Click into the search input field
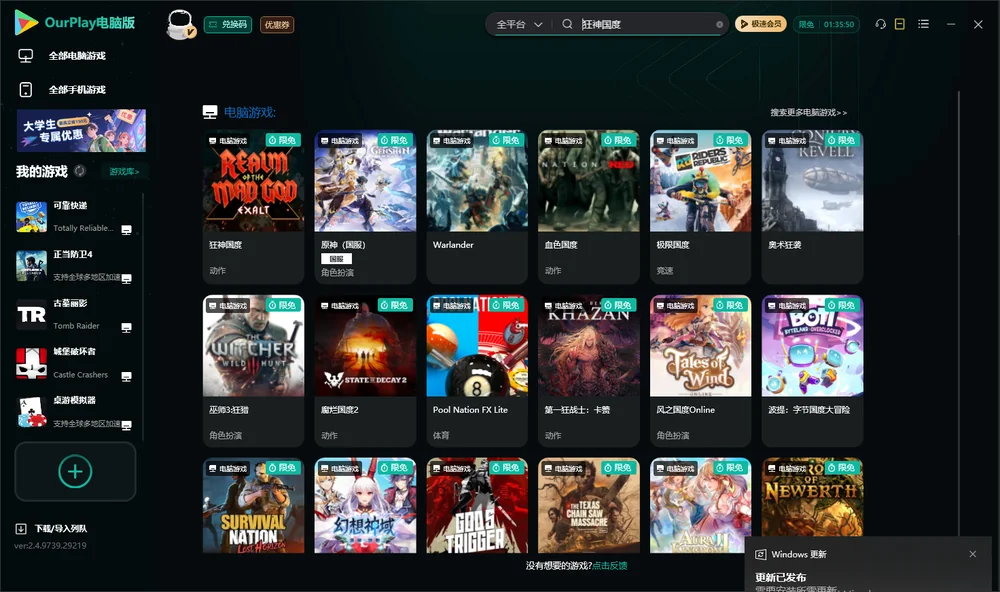This screenshot has height=592, width=1000. coord(646,24)
